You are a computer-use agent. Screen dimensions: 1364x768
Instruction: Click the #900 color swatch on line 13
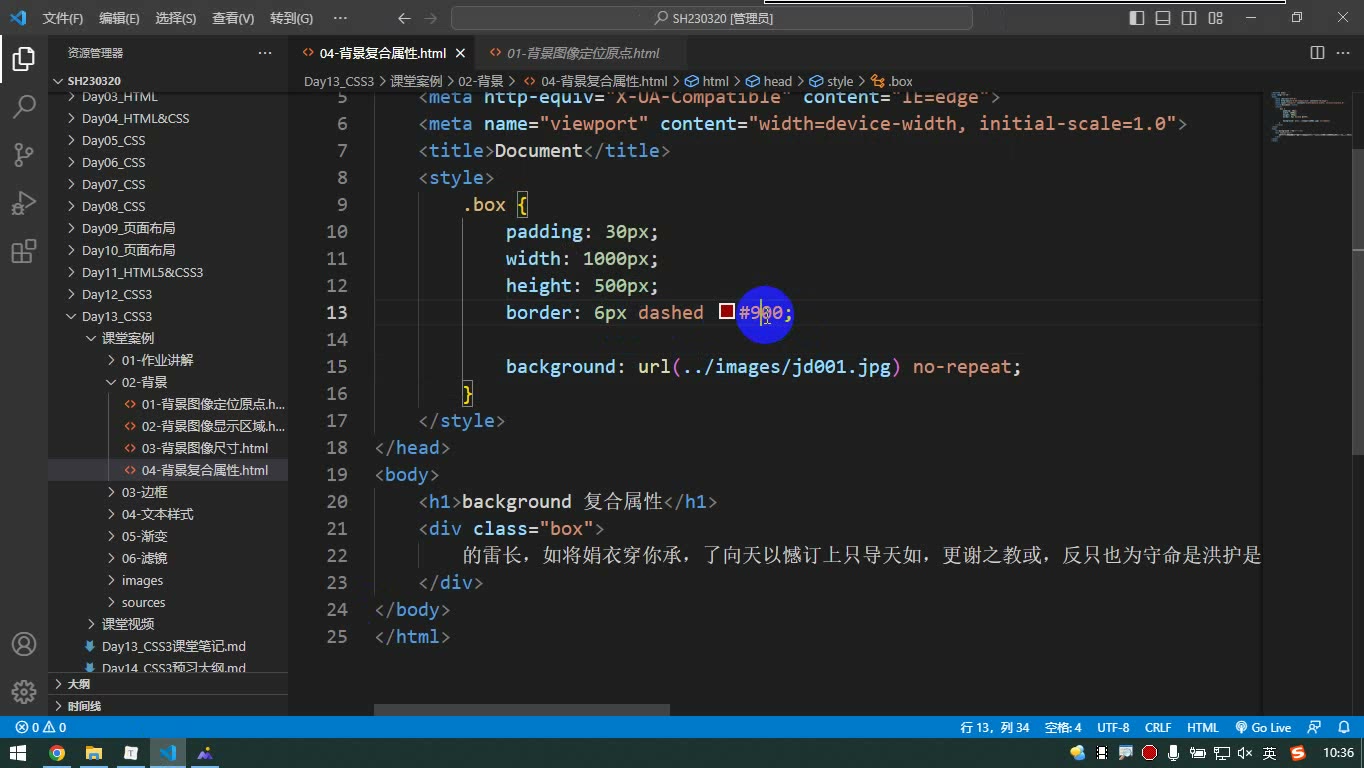(727, 312)
